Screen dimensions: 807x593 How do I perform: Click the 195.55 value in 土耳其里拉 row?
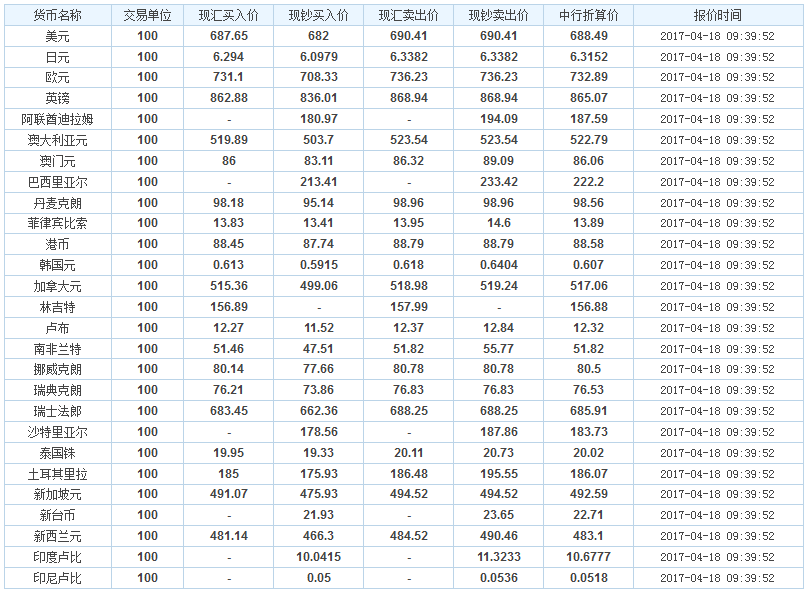(x=499, y=474)
